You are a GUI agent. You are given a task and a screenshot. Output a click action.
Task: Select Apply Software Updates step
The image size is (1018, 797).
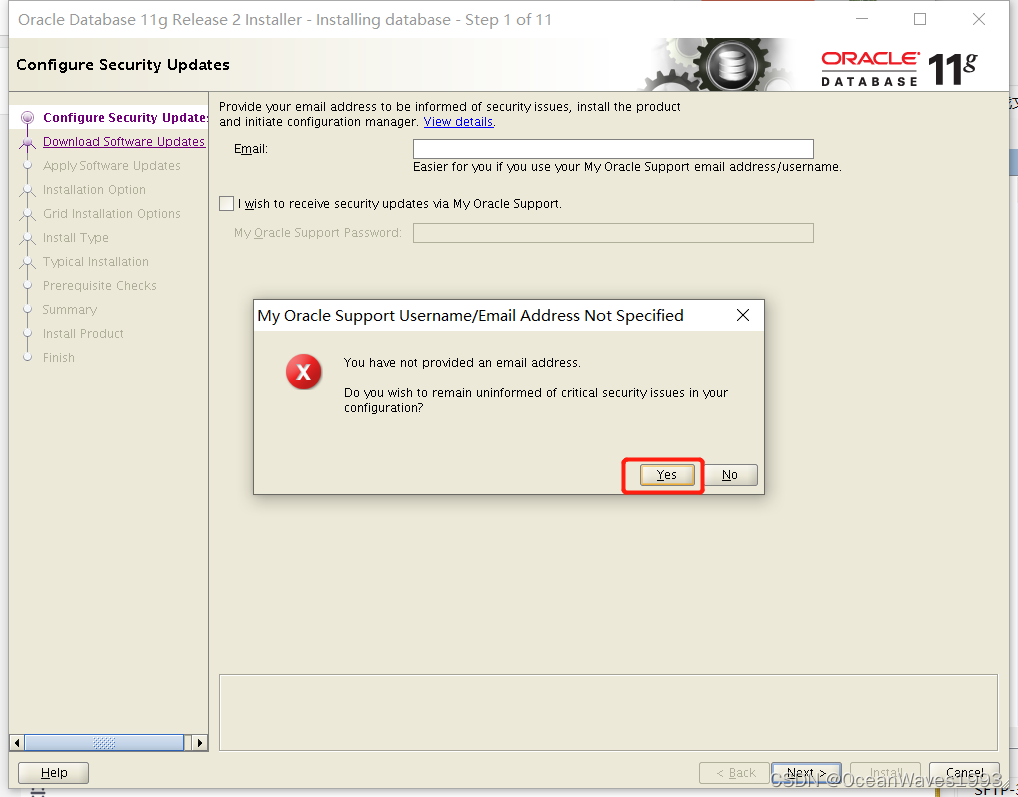click(112, 166)
